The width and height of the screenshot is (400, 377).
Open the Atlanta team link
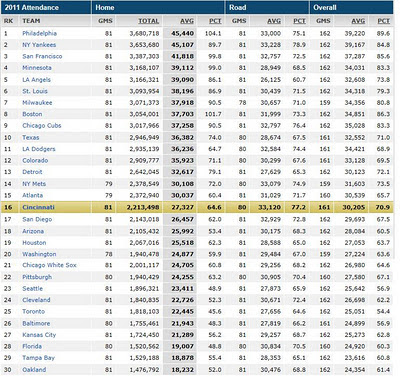pos(32,195)
